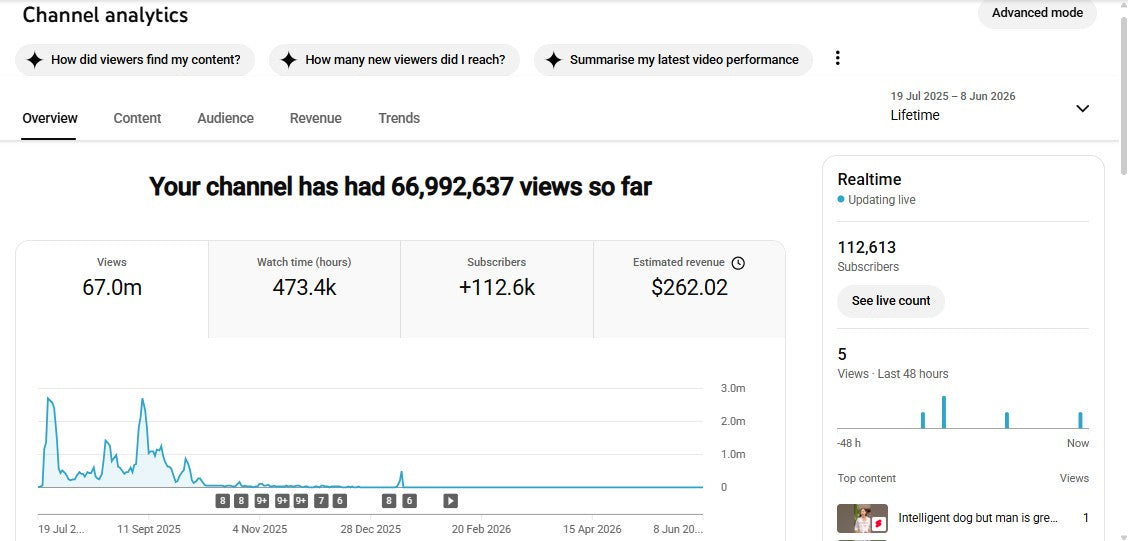Click the clock icon beside Estimated revenue

[x=737, y=263]
